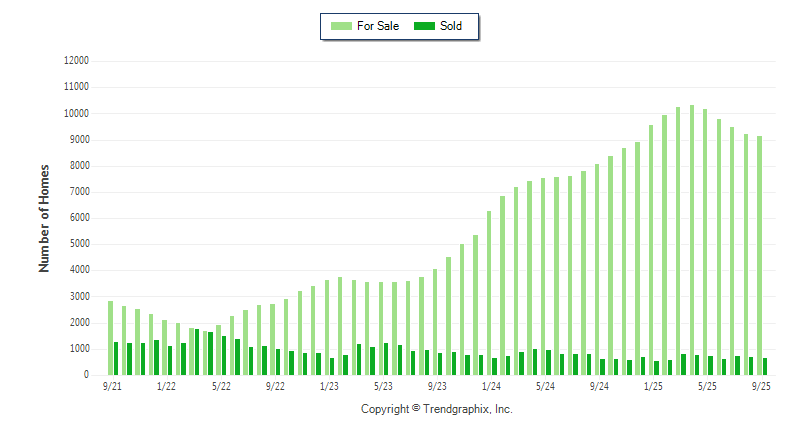Click the 1/23 x-axis date label
The image size is (800, 434).
coord(328,386)
